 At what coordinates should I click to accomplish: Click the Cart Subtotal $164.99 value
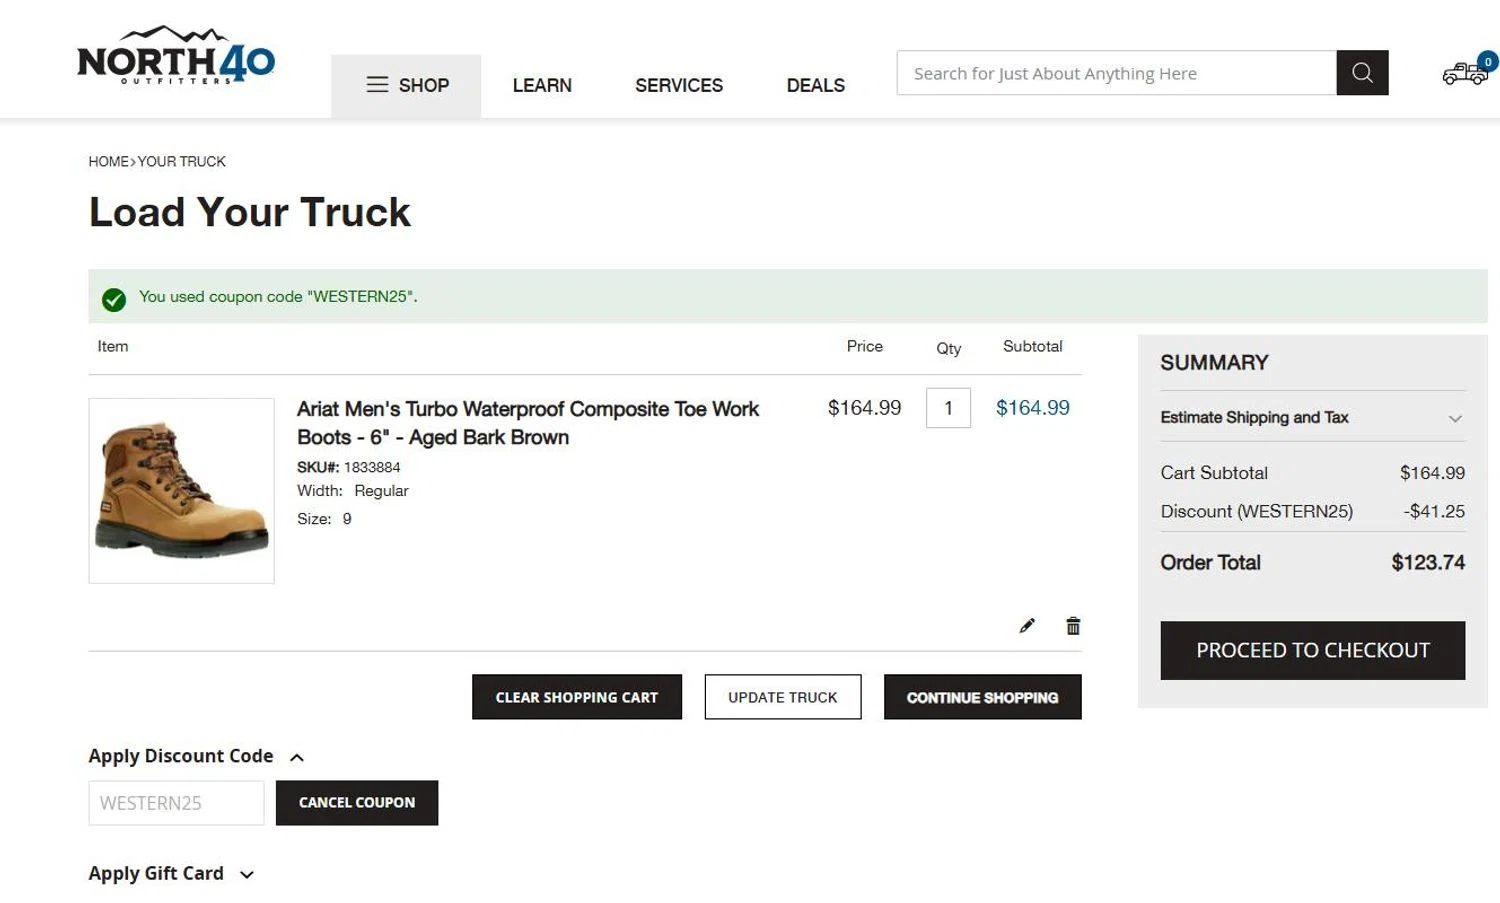1432,473
